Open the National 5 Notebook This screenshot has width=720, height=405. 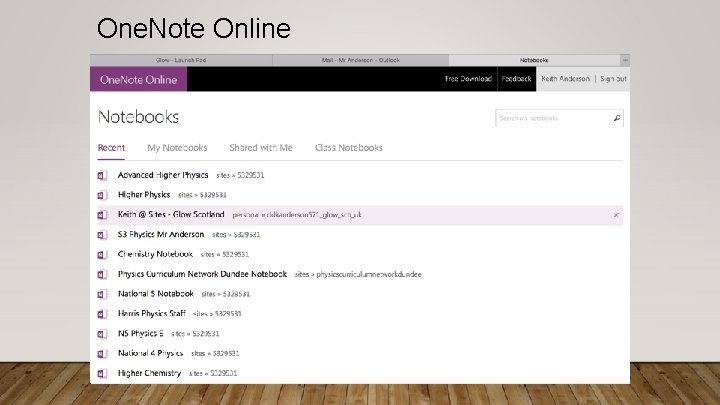(156, 294)
